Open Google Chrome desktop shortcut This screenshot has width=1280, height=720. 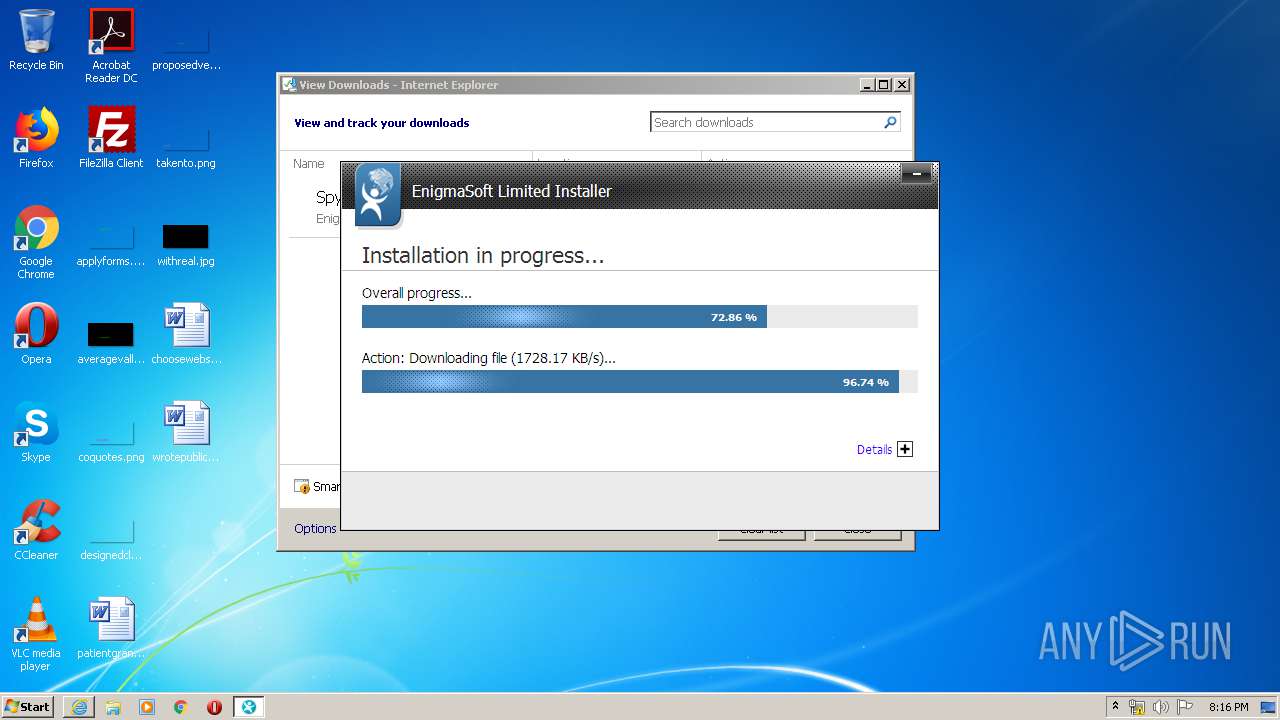pyautogui.click(x=36, y=242)
